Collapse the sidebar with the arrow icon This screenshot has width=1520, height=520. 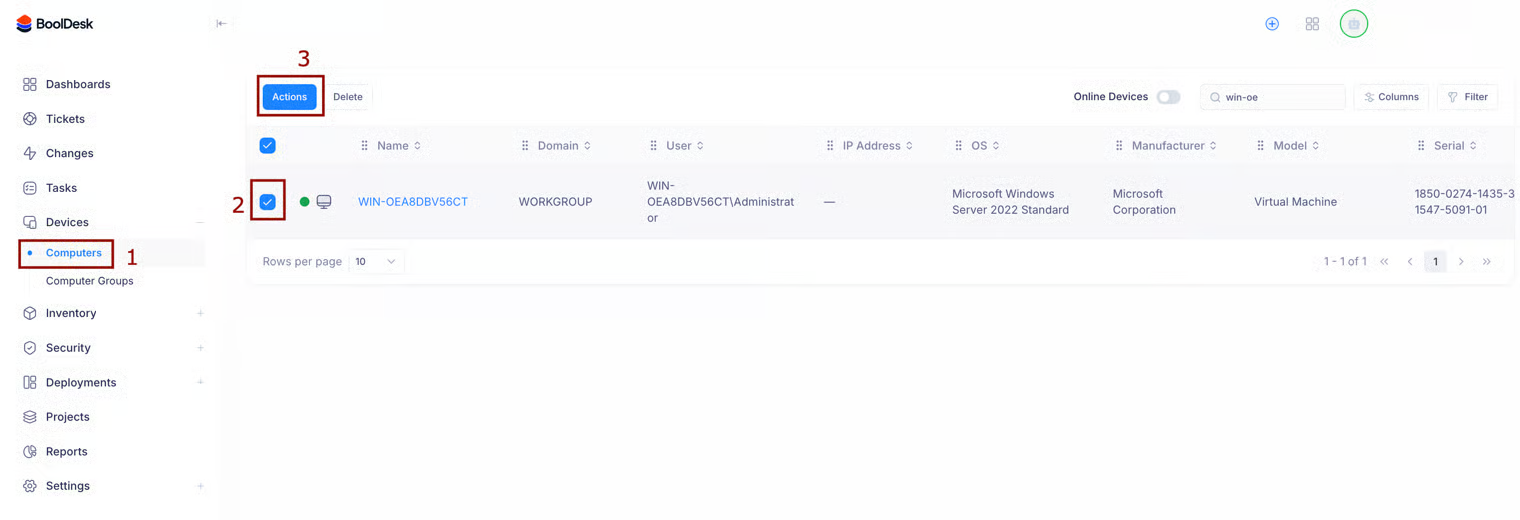(221, 24)
